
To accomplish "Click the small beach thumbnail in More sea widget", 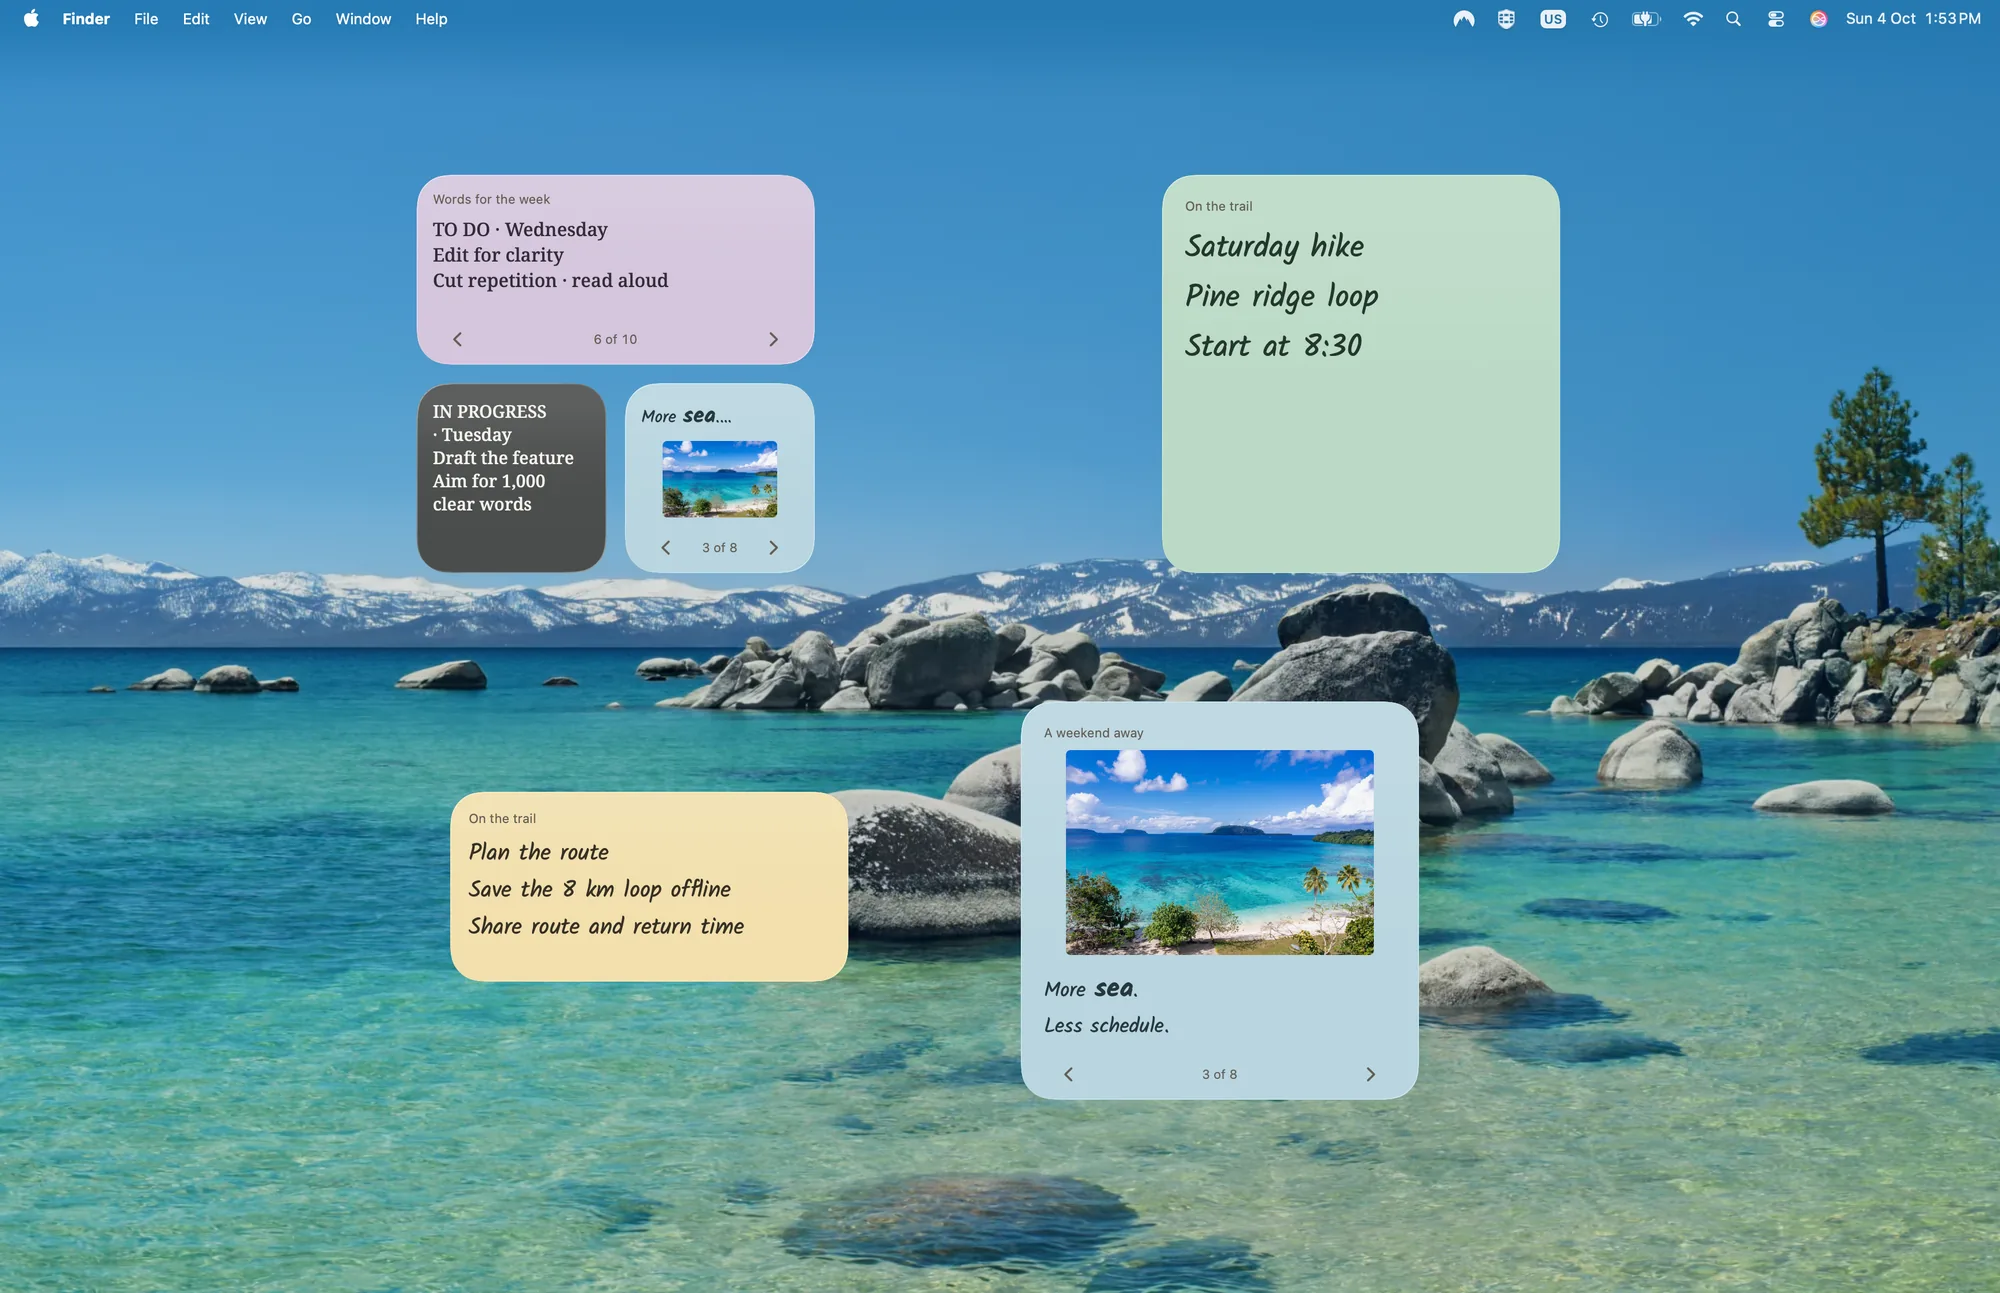I will (x=720, y=479).
